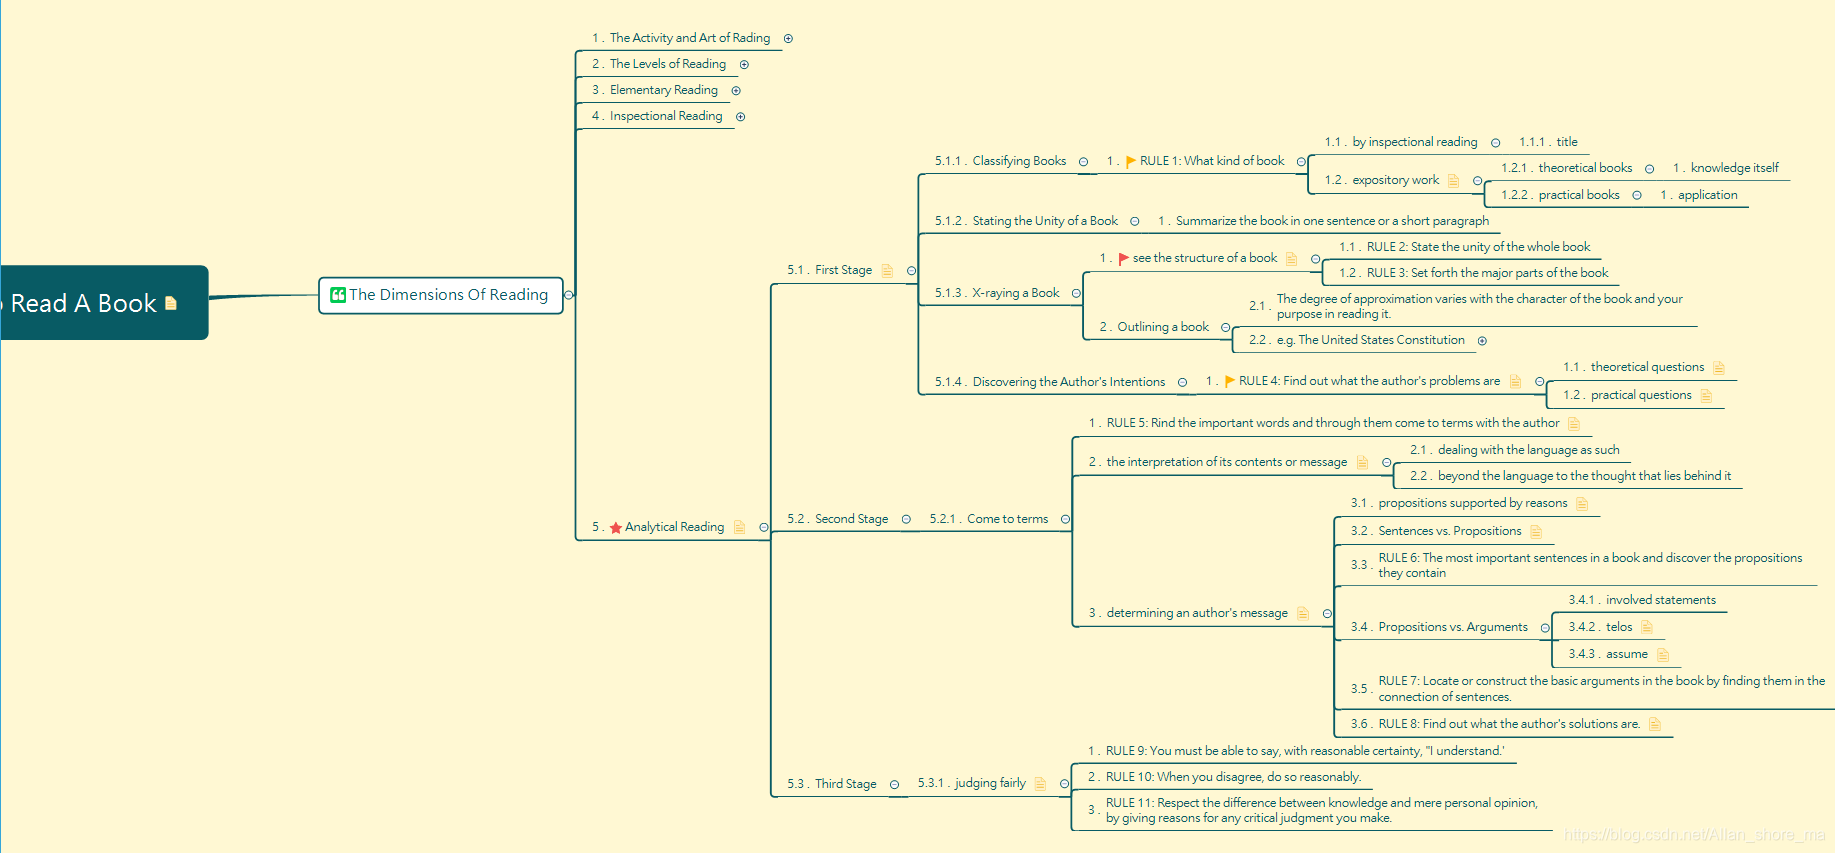Click the orange flag on RULE 4

tap(1230, 381)
